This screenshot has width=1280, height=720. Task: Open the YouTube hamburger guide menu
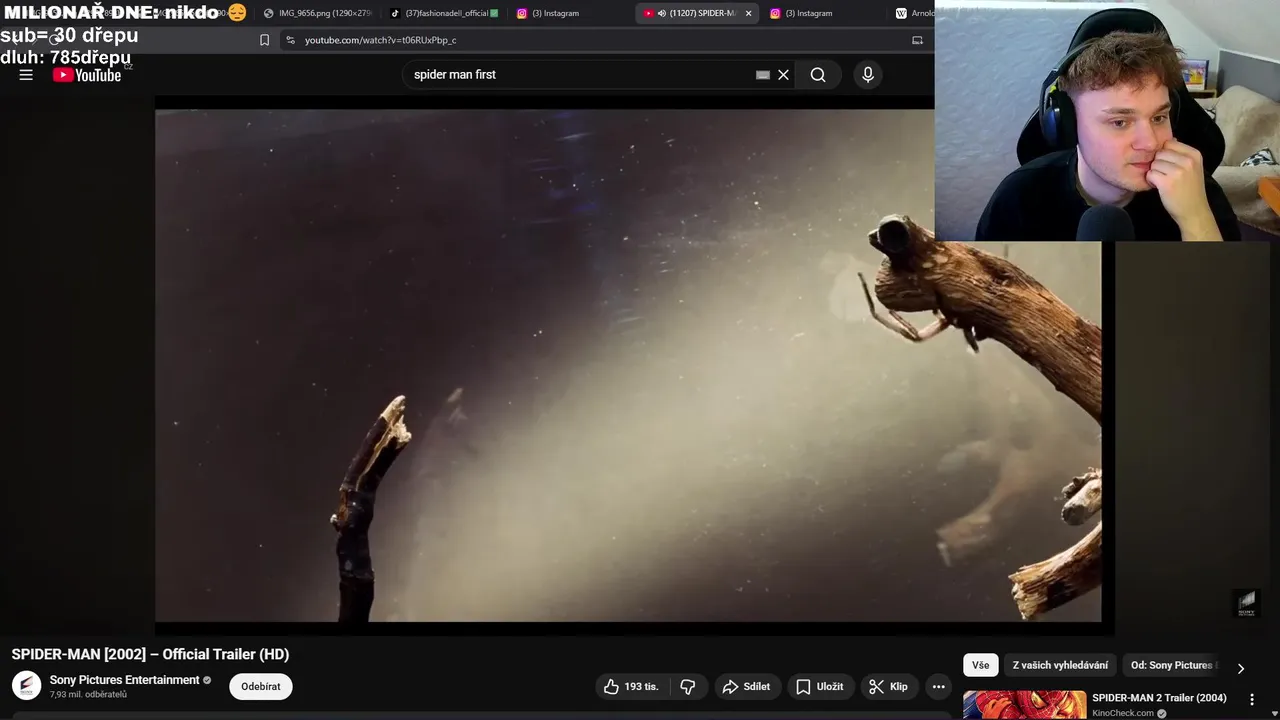click(26, 75)
